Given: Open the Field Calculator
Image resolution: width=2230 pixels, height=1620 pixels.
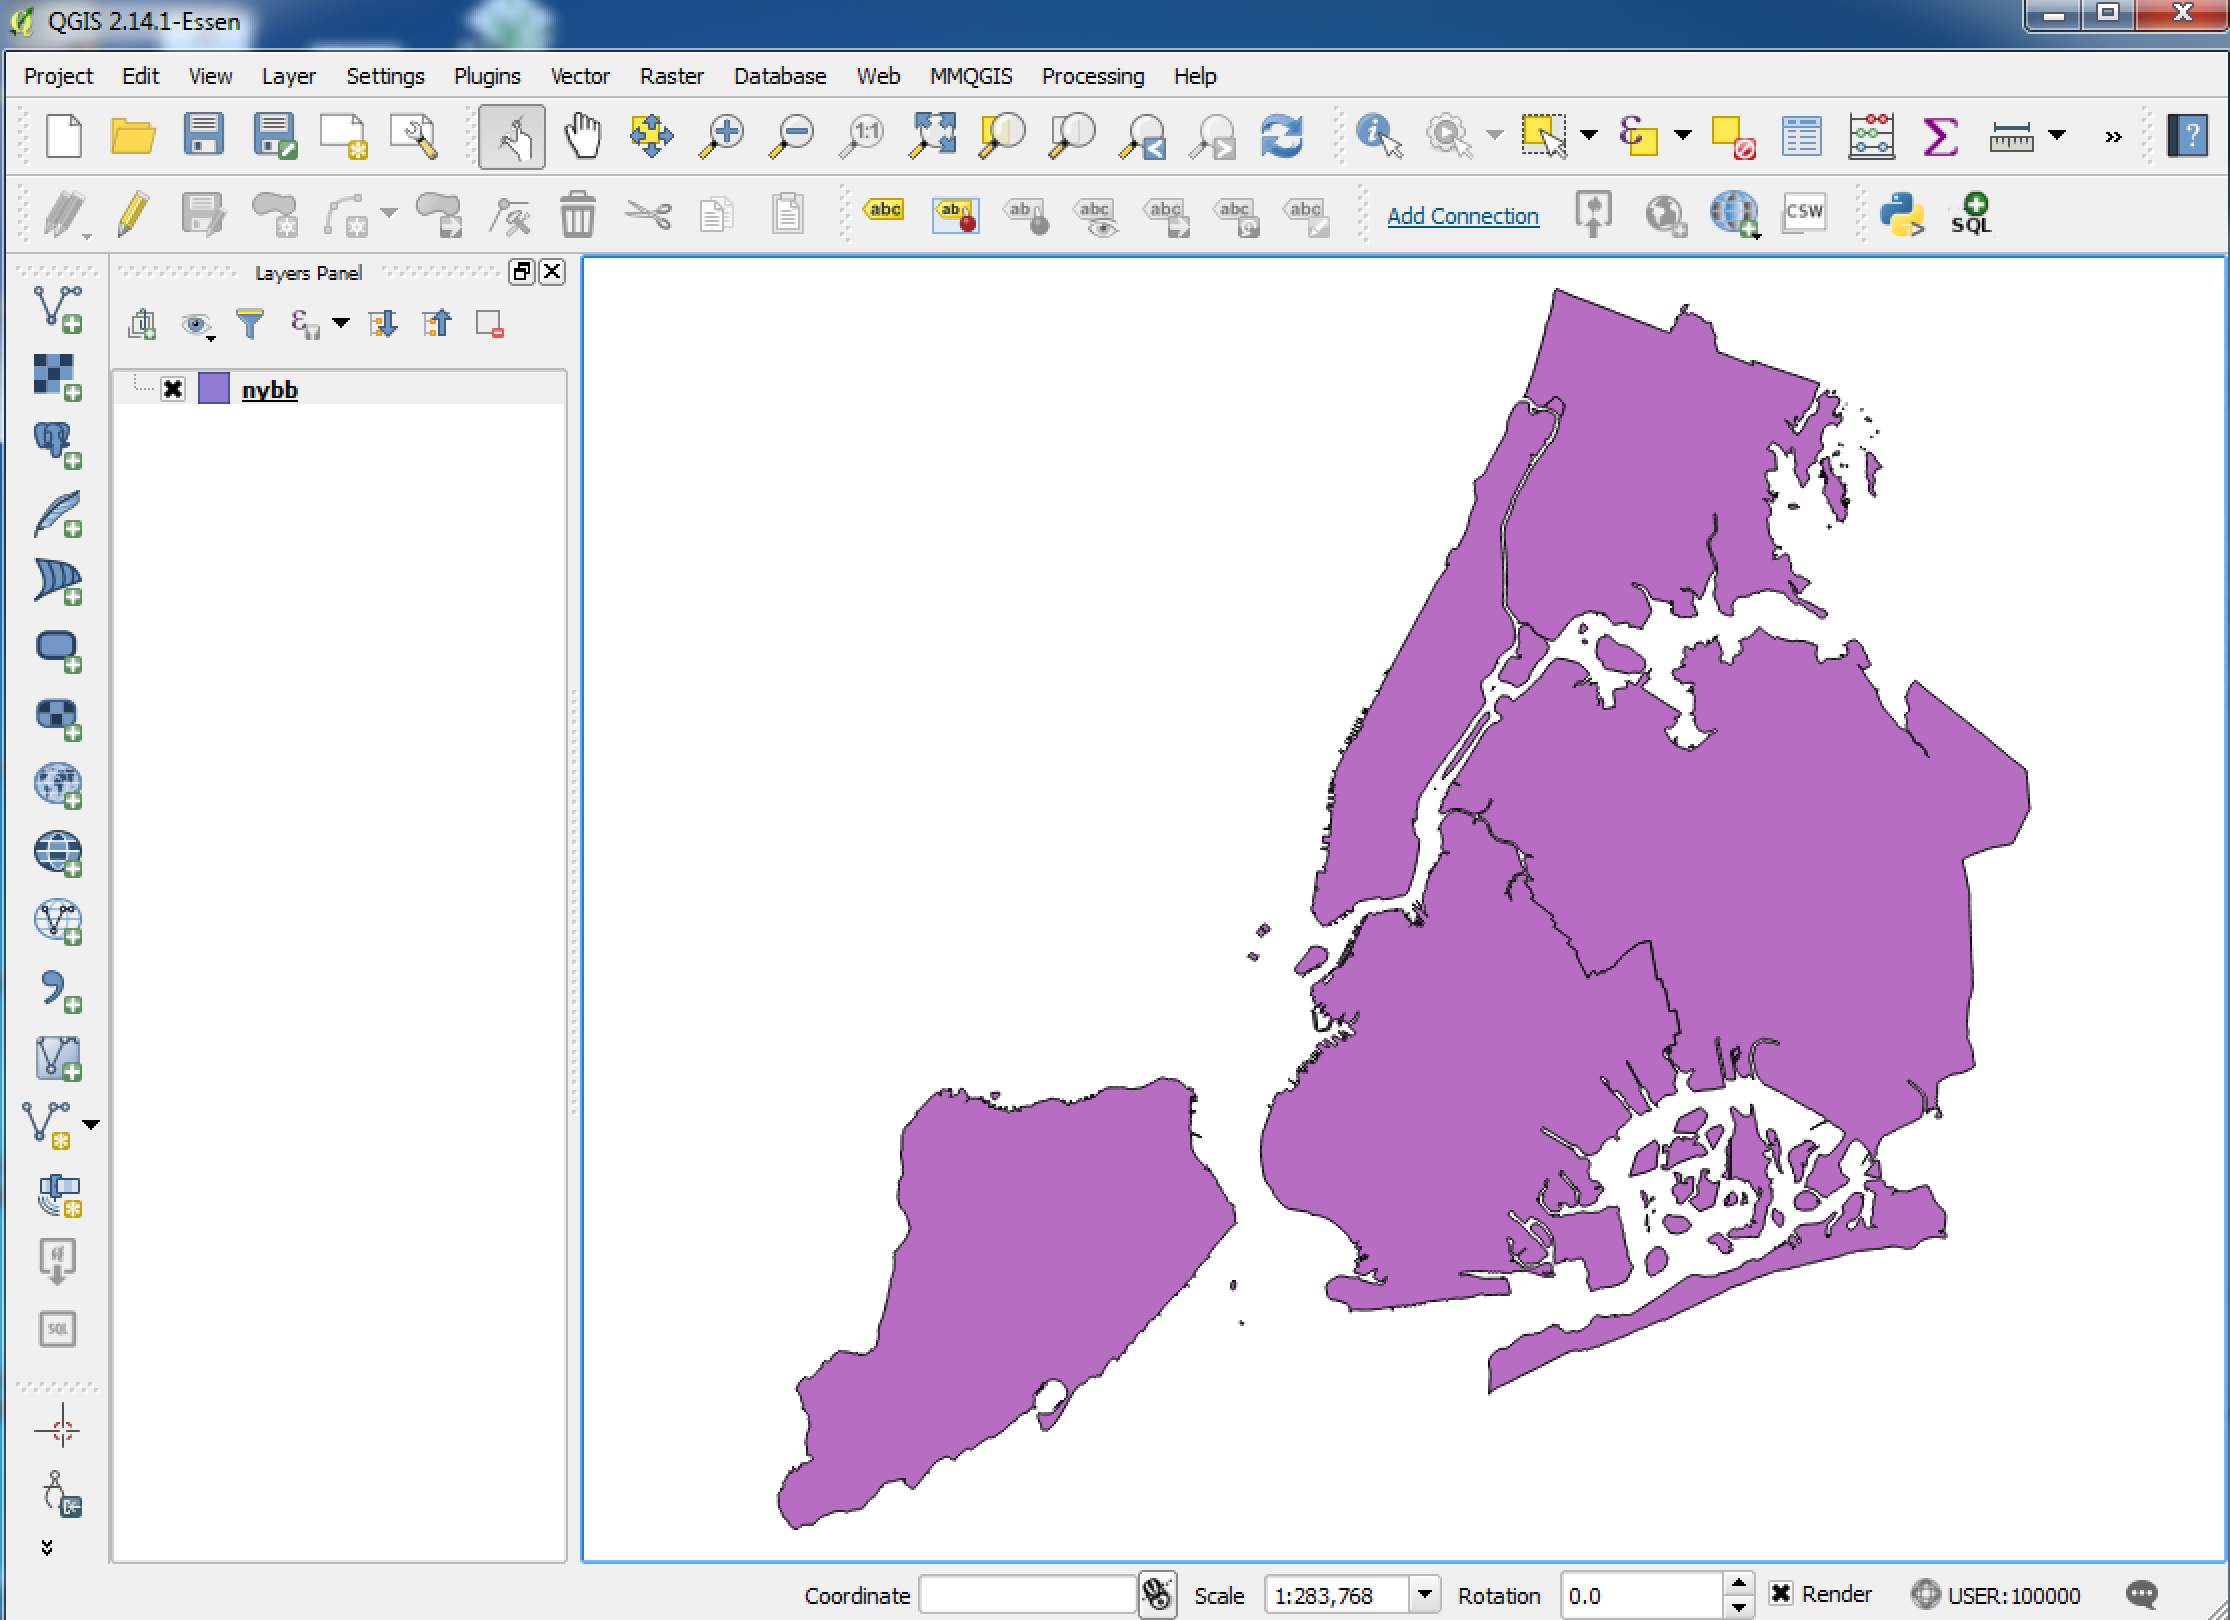Looking at the screenshot, I should point(1872,136).
